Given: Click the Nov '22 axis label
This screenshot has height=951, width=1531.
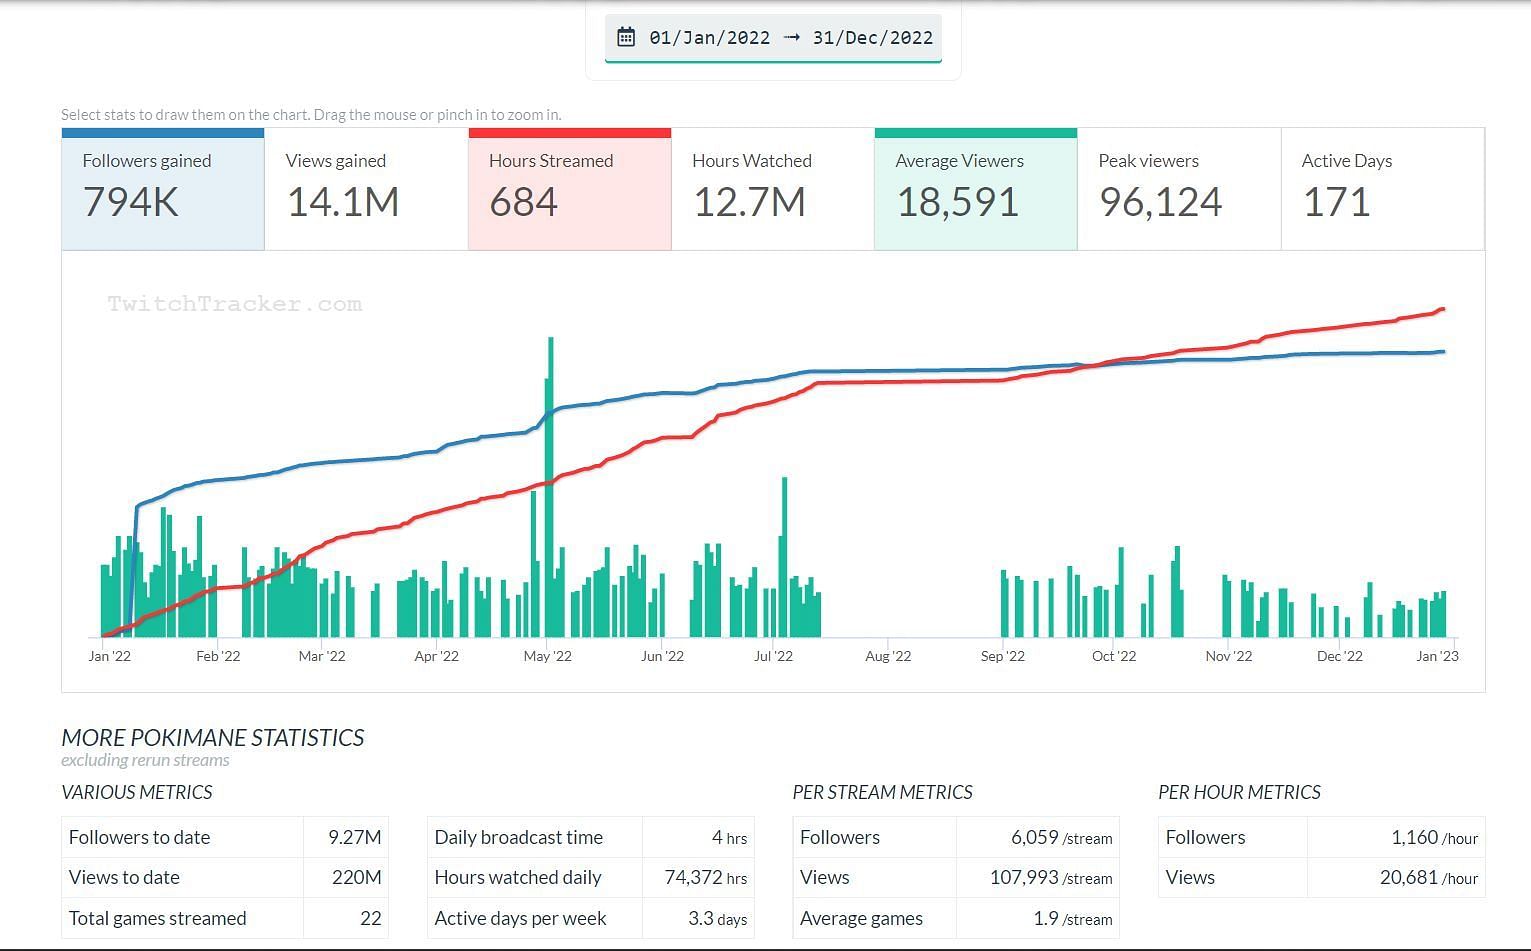Looking at the screenshot, I should 1229,656.
